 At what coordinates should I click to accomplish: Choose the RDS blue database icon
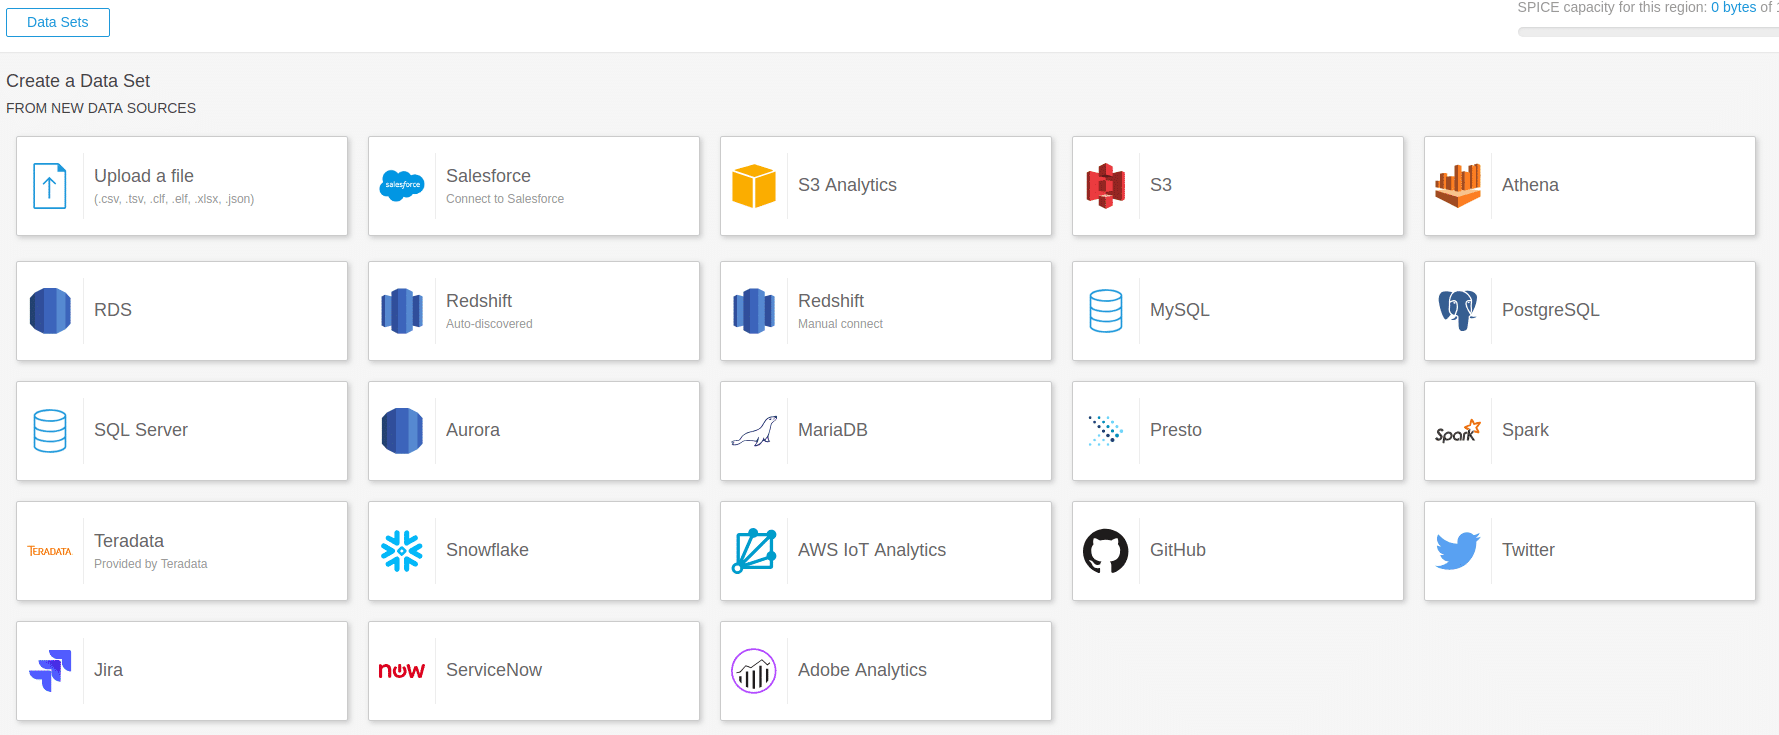pyautogui.click(x=50, y=311)
